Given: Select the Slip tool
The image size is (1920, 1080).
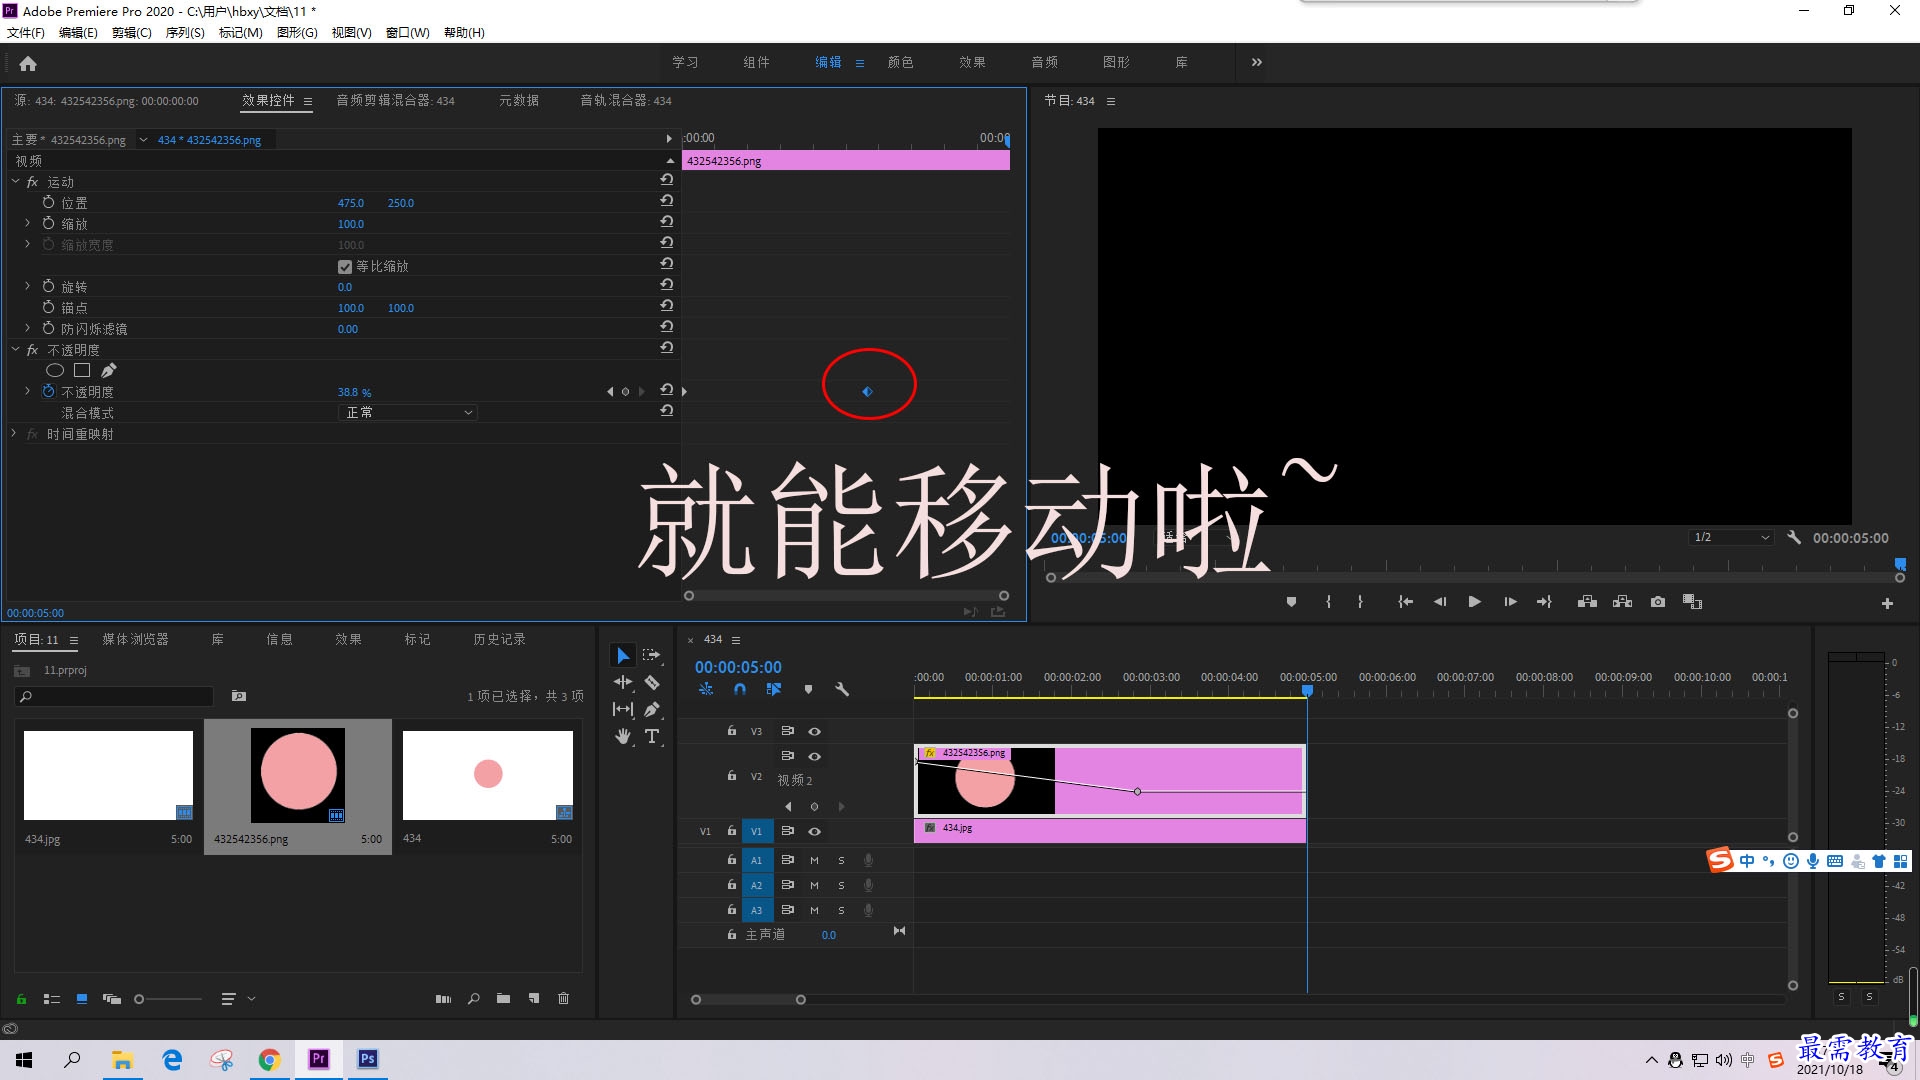Looking at the screenshot, I should 623,709.
